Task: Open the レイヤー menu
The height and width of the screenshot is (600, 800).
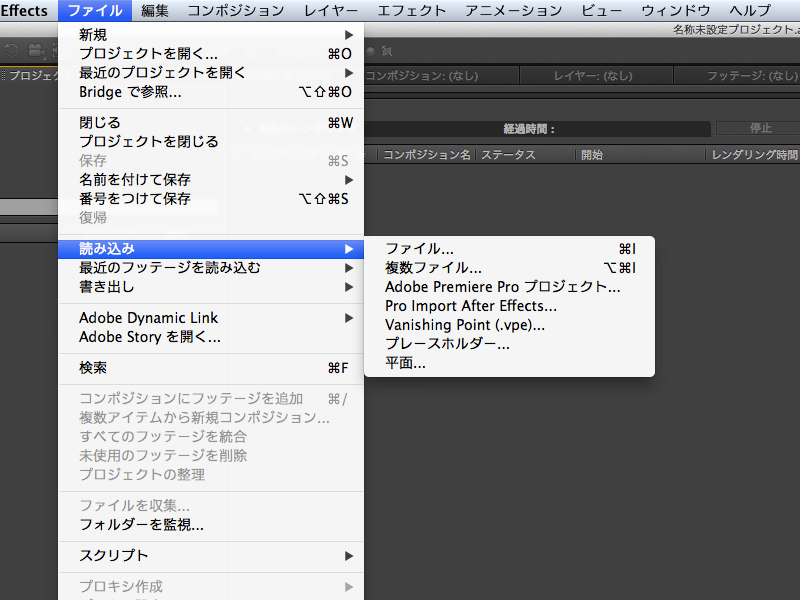Action: [x=331, y=10]
